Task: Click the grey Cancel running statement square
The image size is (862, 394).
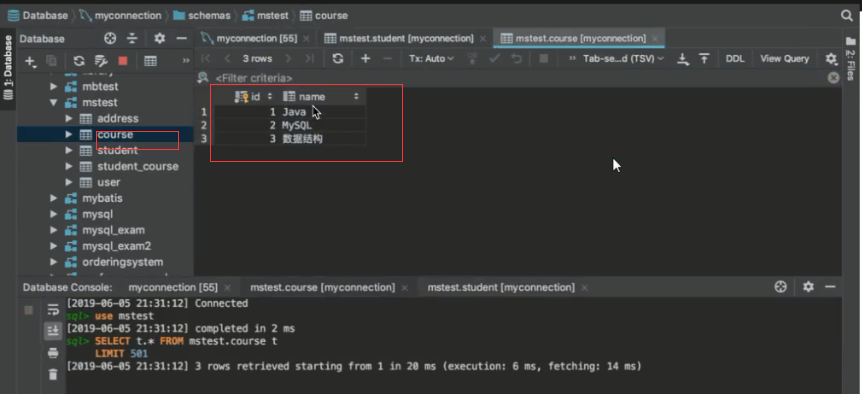Action: pos(544,58)
